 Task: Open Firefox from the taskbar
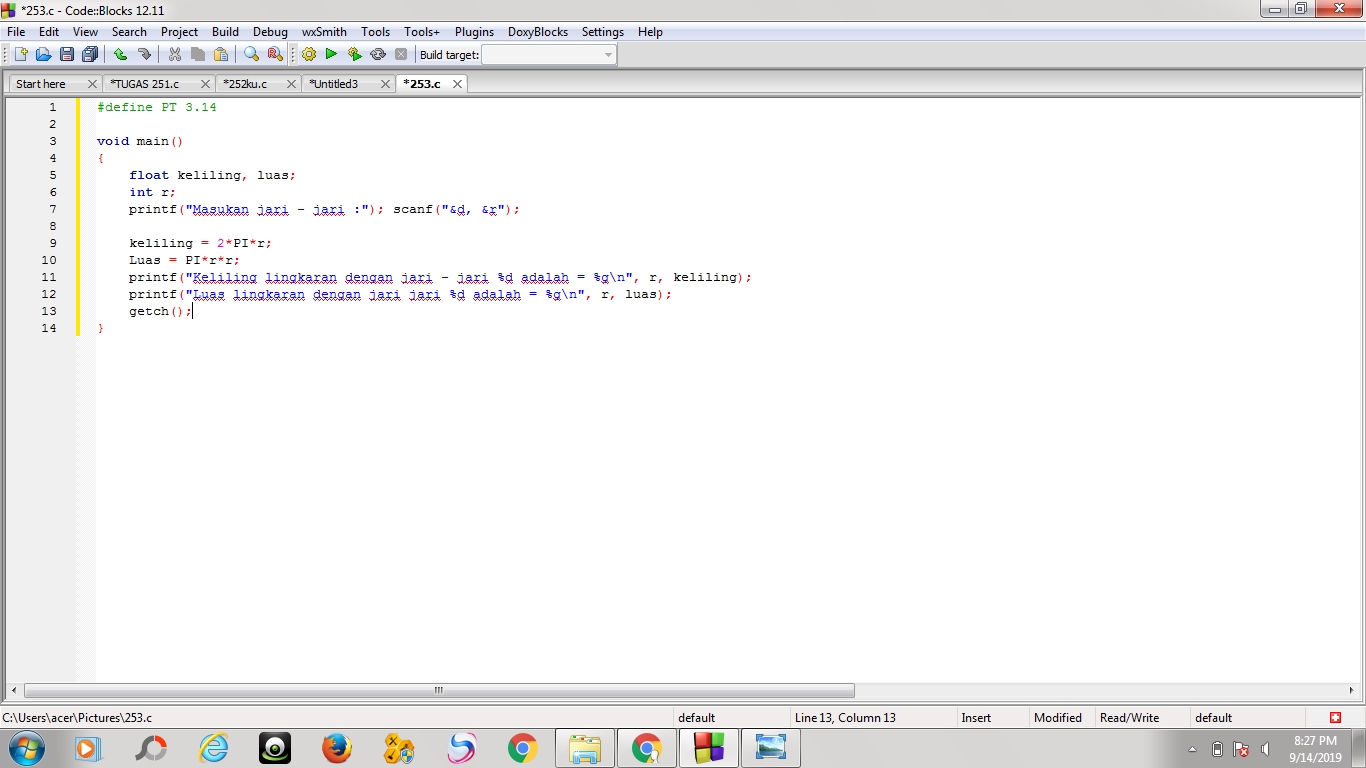tap(337, 748)
